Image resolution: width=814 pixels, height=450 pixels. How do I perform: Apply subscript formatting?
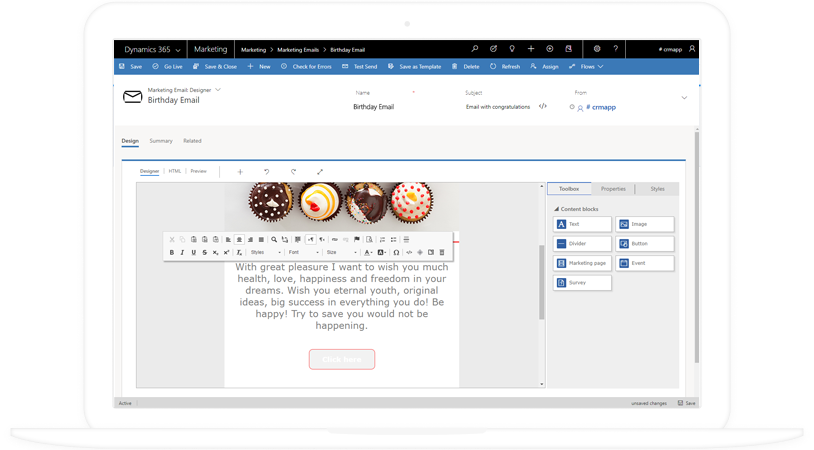[x=215, y=252]
